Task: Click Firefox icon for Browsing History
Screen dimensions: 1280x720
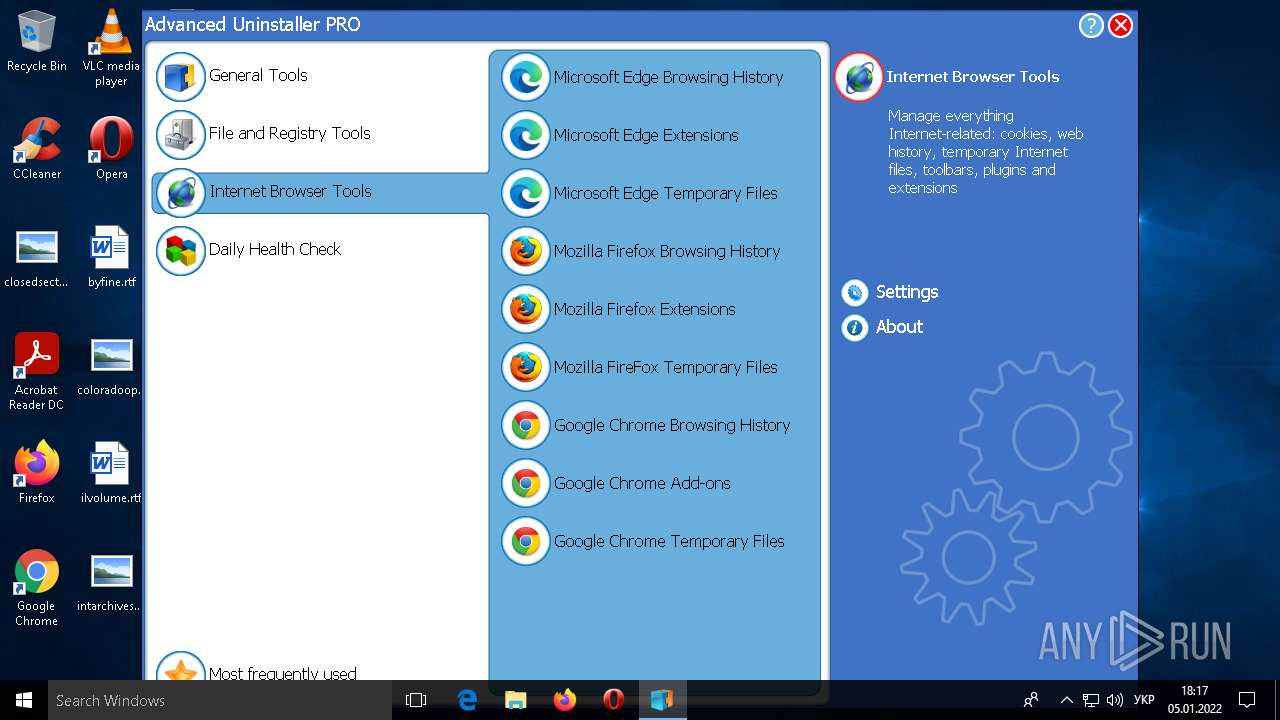Action: click(525, 251)
